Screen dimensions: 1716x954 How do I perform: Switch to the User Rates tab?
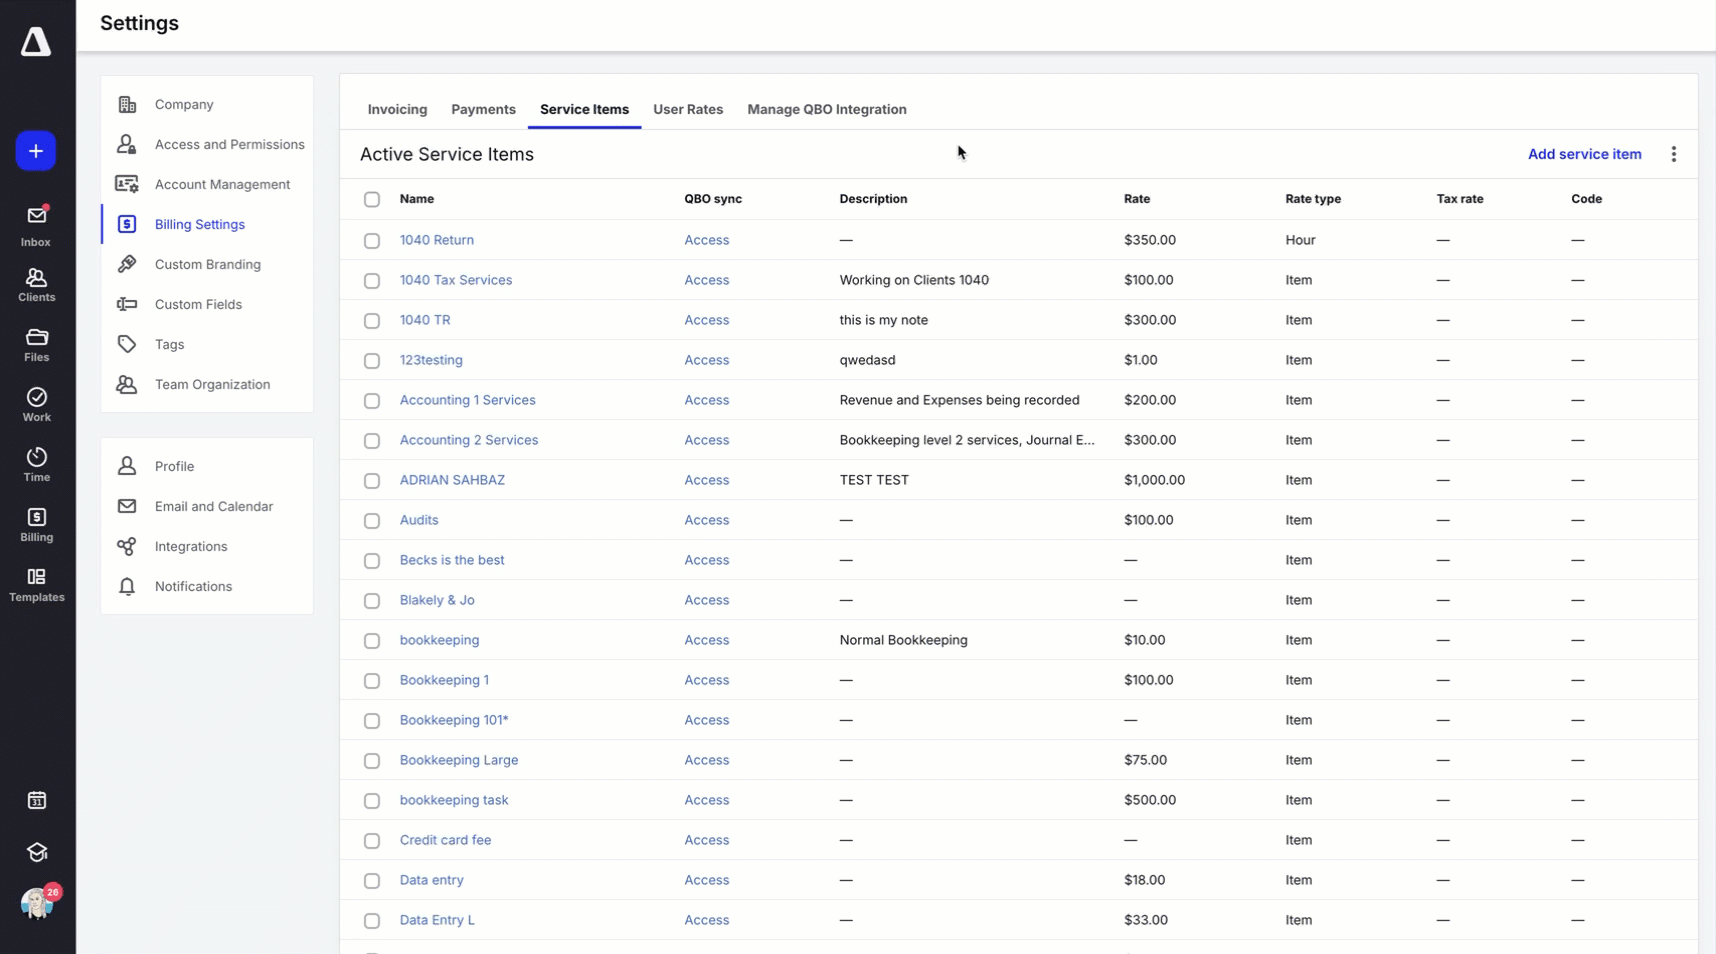tap(687, 109)
